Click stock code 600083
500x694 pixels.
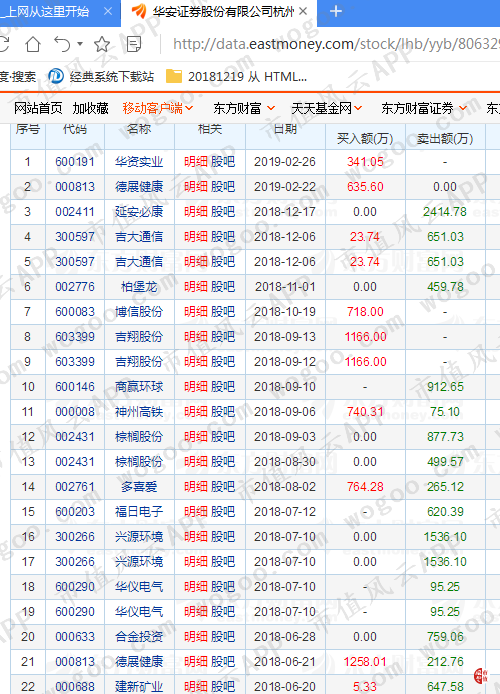[x=75, y=312]
